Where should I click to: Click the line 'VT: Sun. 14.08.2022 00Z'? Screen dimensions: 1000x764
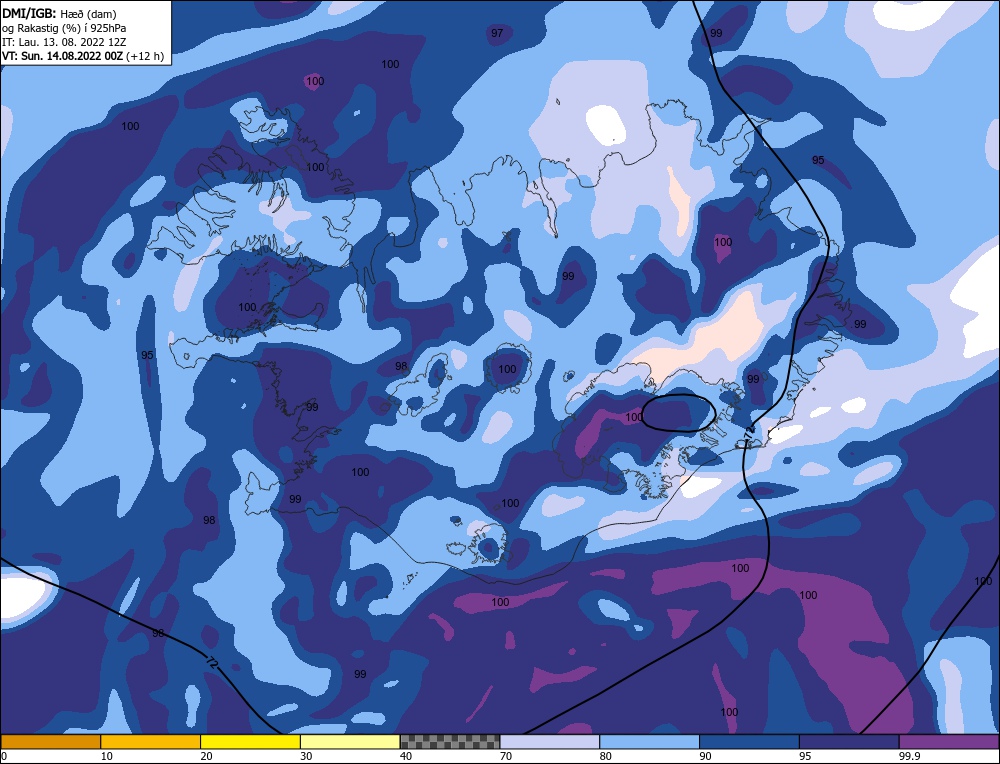(x=62, y=56)
